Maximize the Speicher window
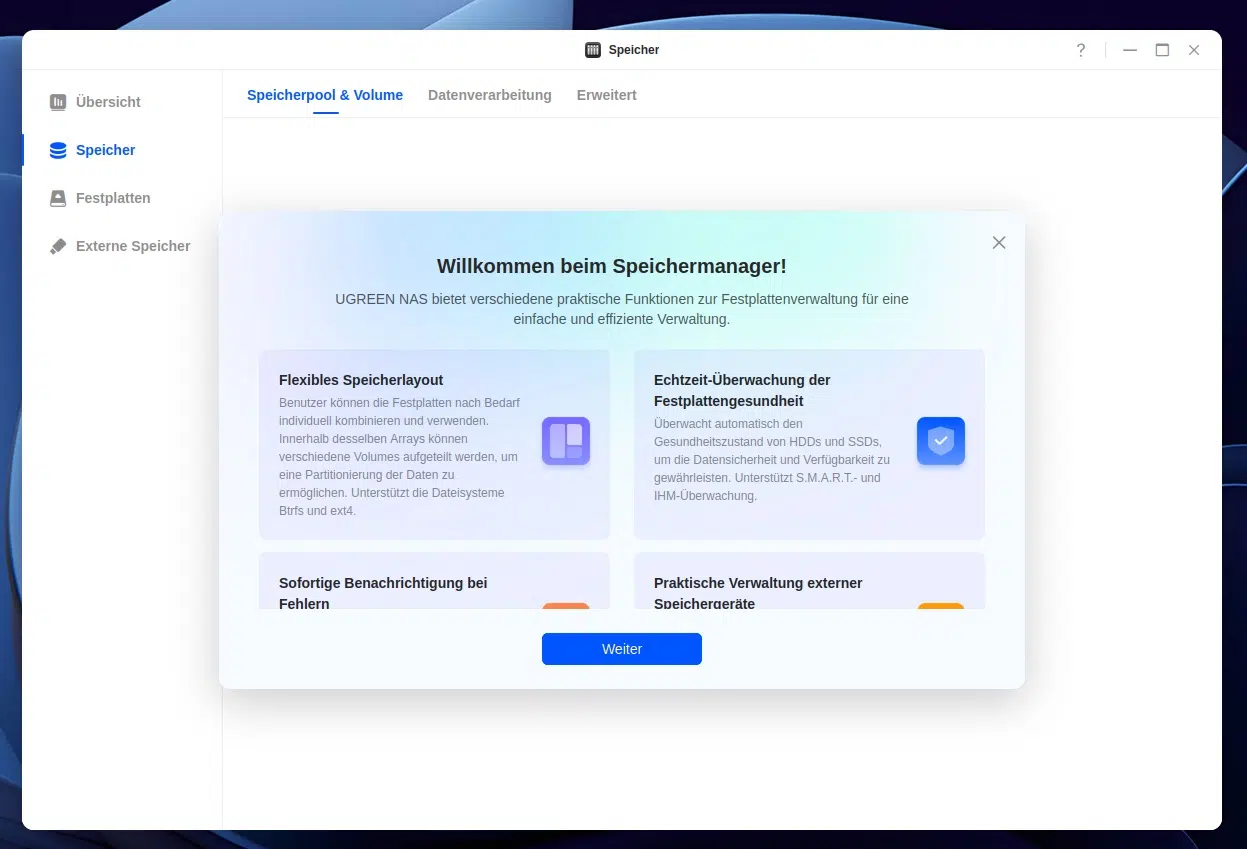Image resolution: width=1247 pixels, height=849 pixels. pyautogui.click(x=1162, y=50)
